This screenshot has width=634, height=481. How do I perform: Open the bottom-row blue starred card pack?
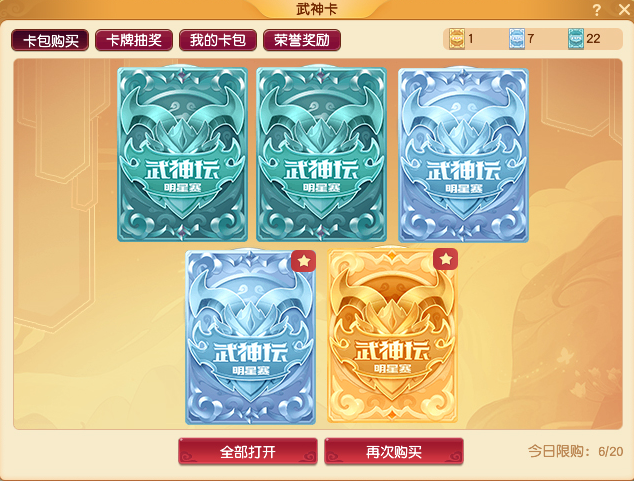click(x=250, y=338)
